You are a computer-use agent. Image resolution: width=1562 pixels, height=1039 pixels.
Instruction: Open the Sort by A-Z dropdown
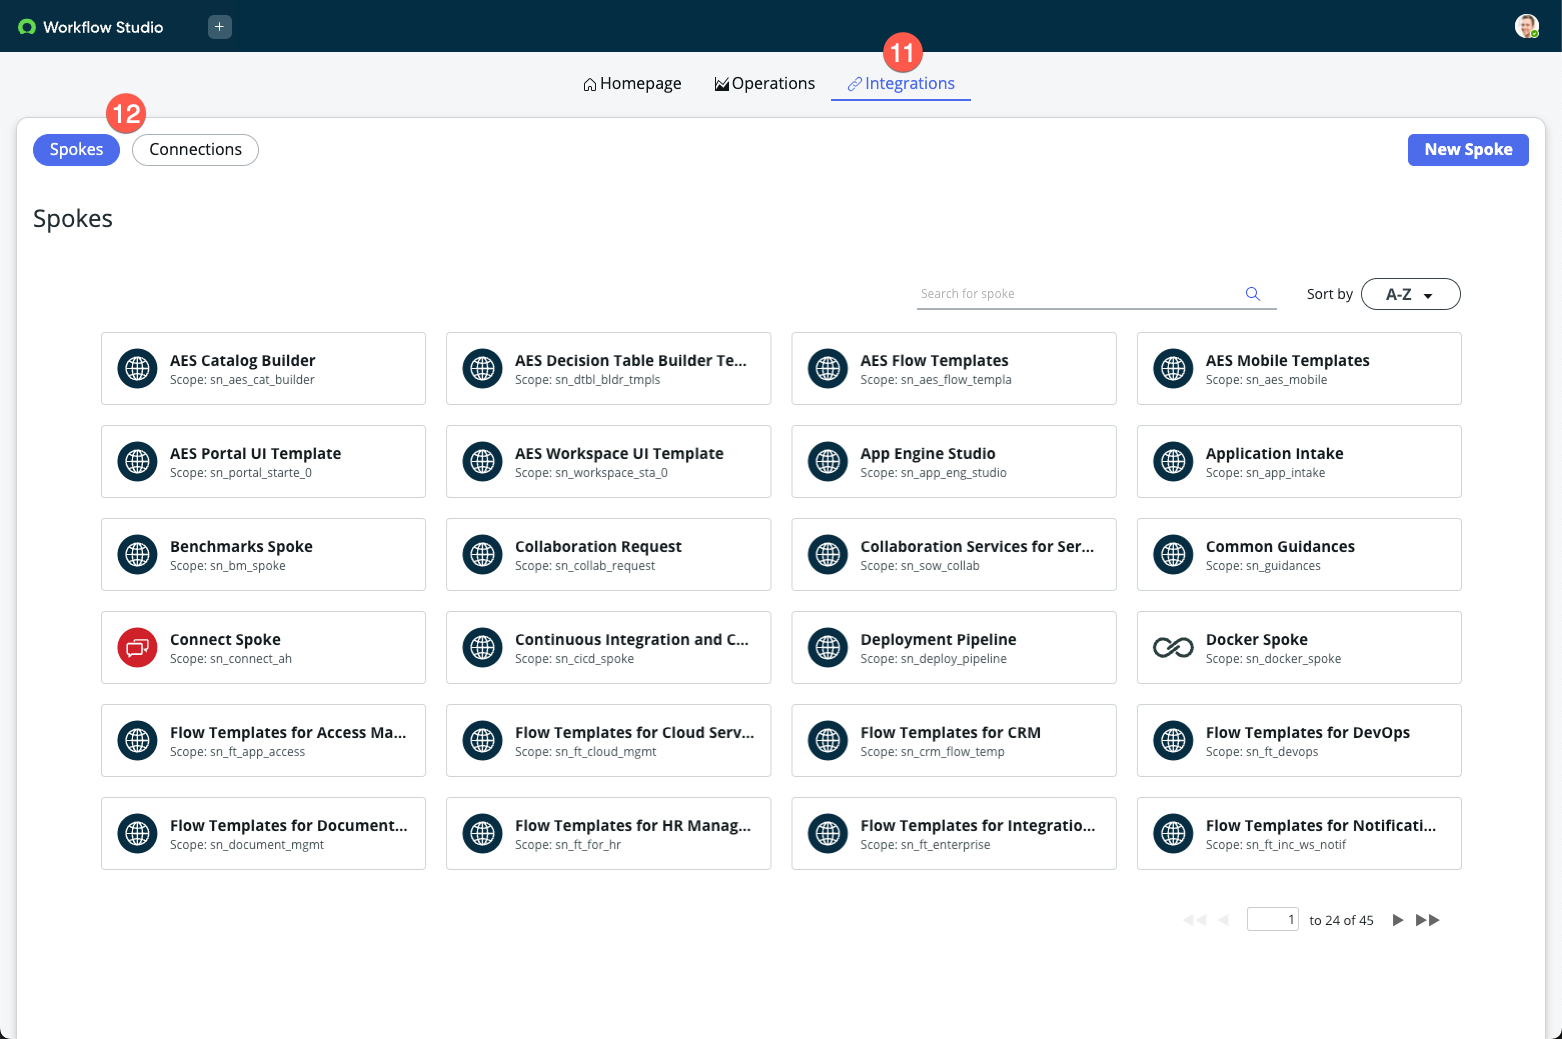pos(1410,294)
